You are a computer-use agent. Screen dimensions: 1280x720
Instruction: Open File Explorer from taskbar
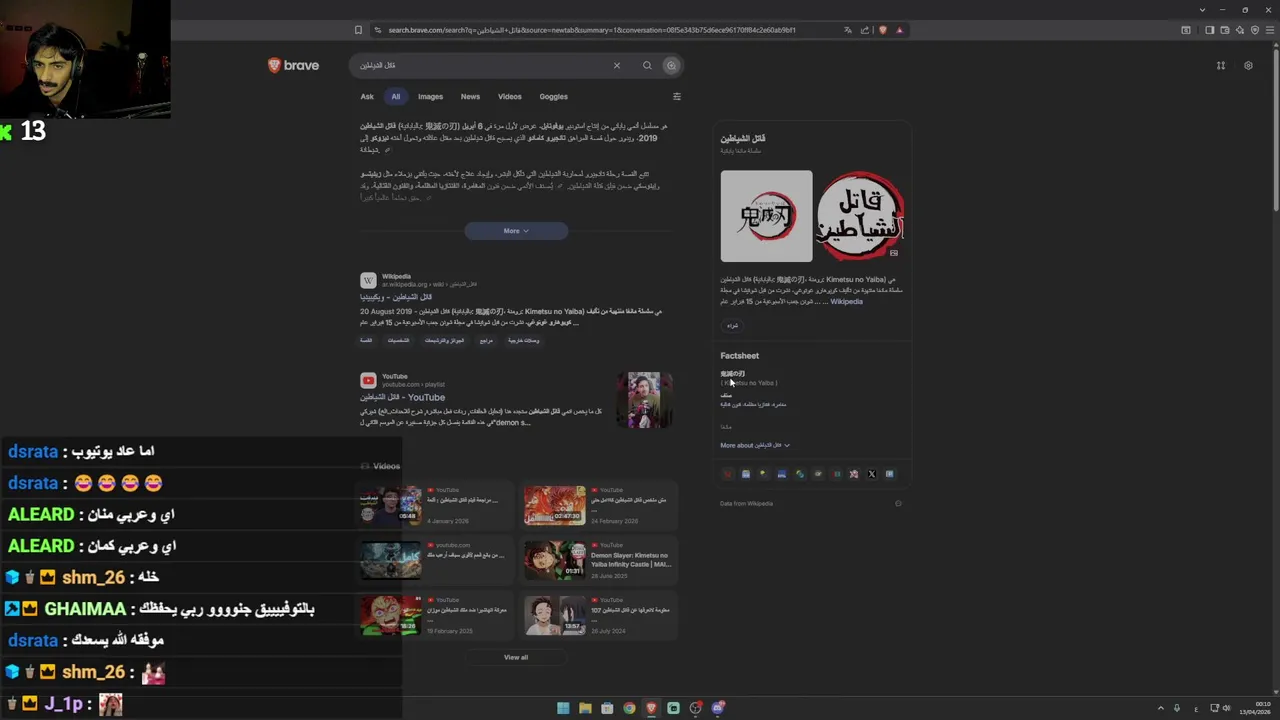tap(585, 708)
